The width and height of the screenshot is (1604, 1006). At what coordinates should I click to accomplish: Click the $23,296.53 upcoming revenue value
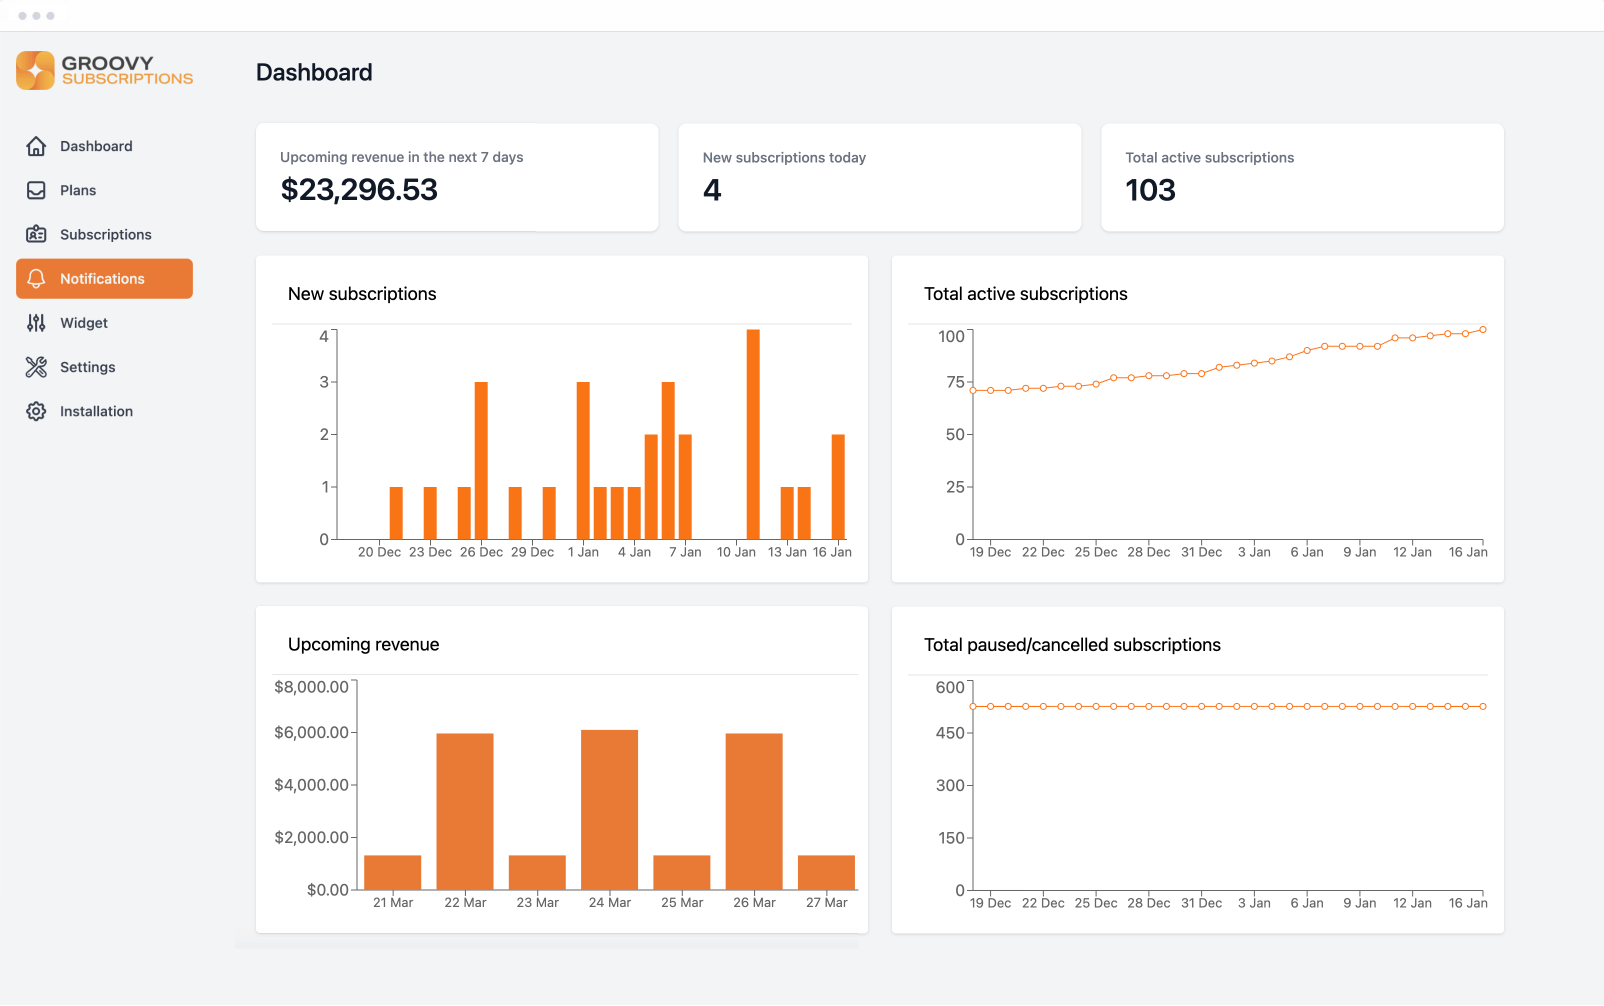click(x=359, y=190)
